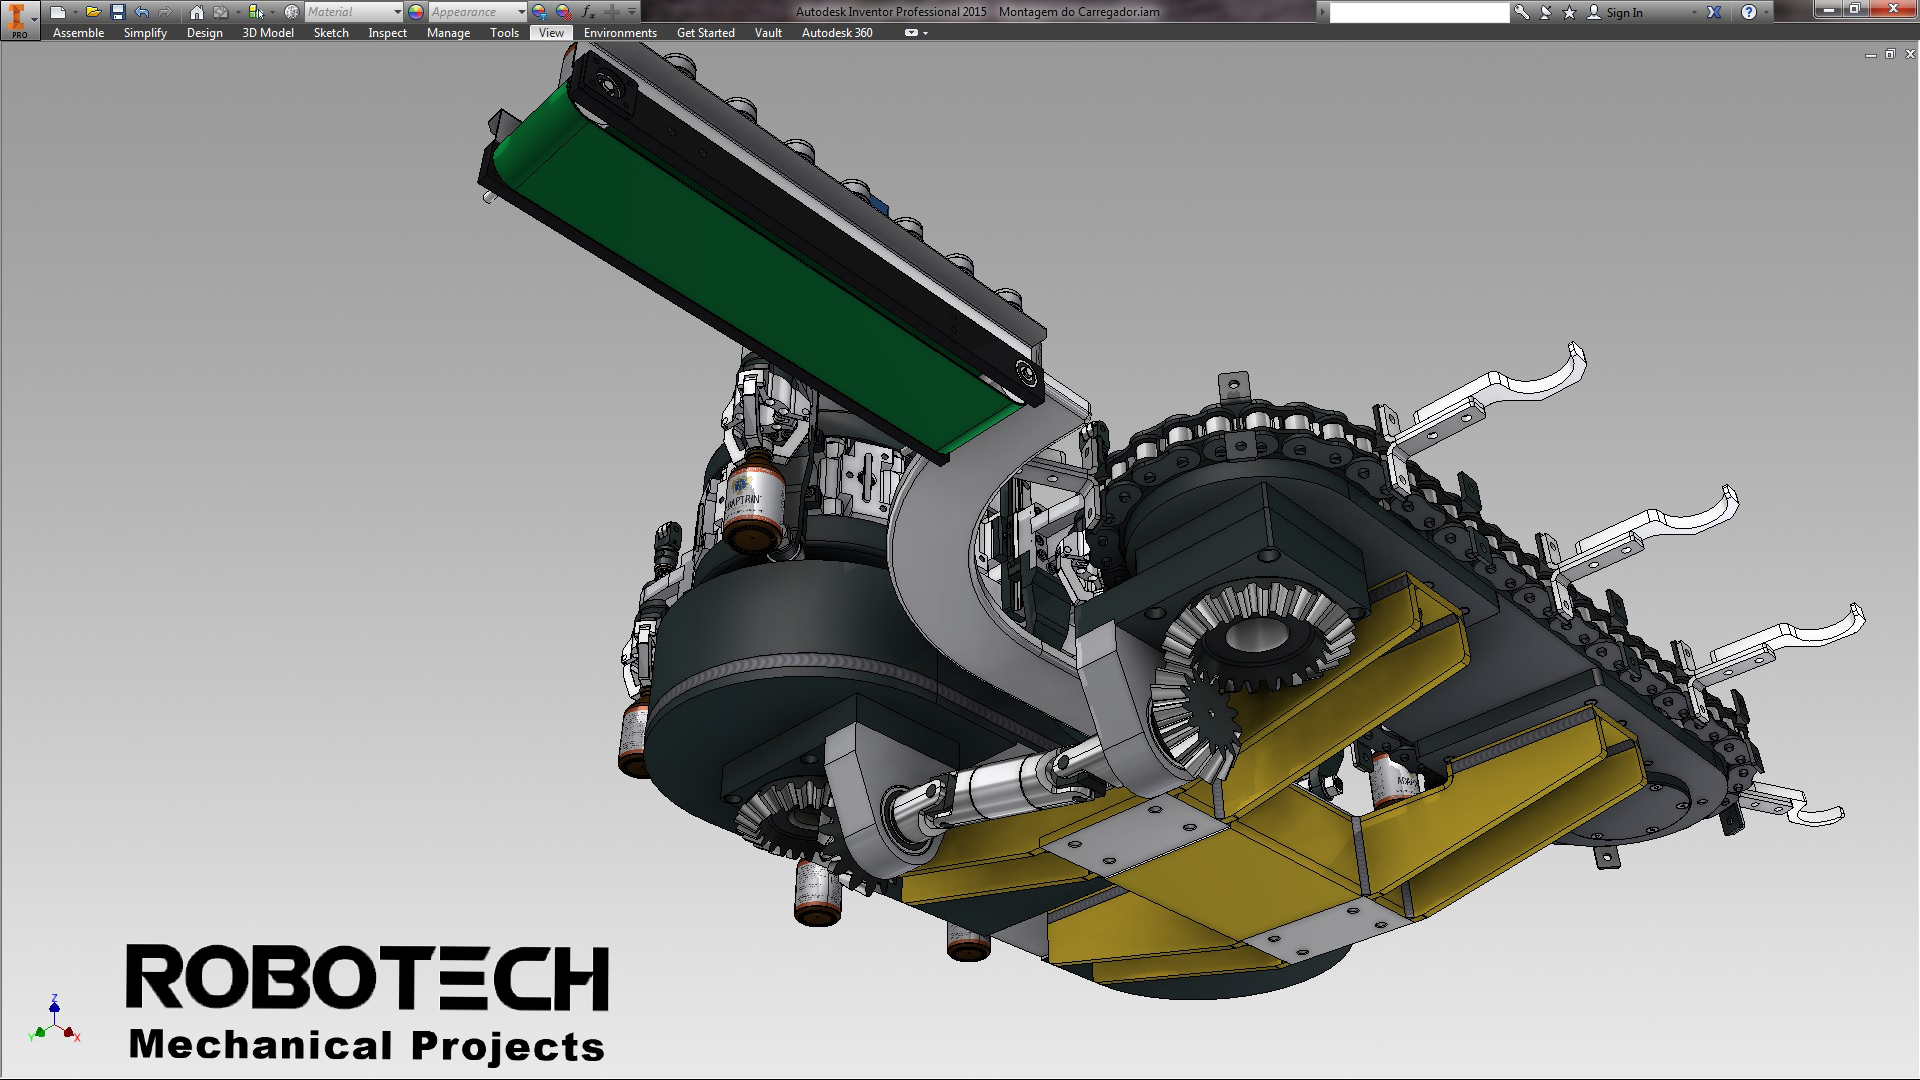The image size is (1920, 1080).
Task: Restore the document window
Action: (1890, 54)
